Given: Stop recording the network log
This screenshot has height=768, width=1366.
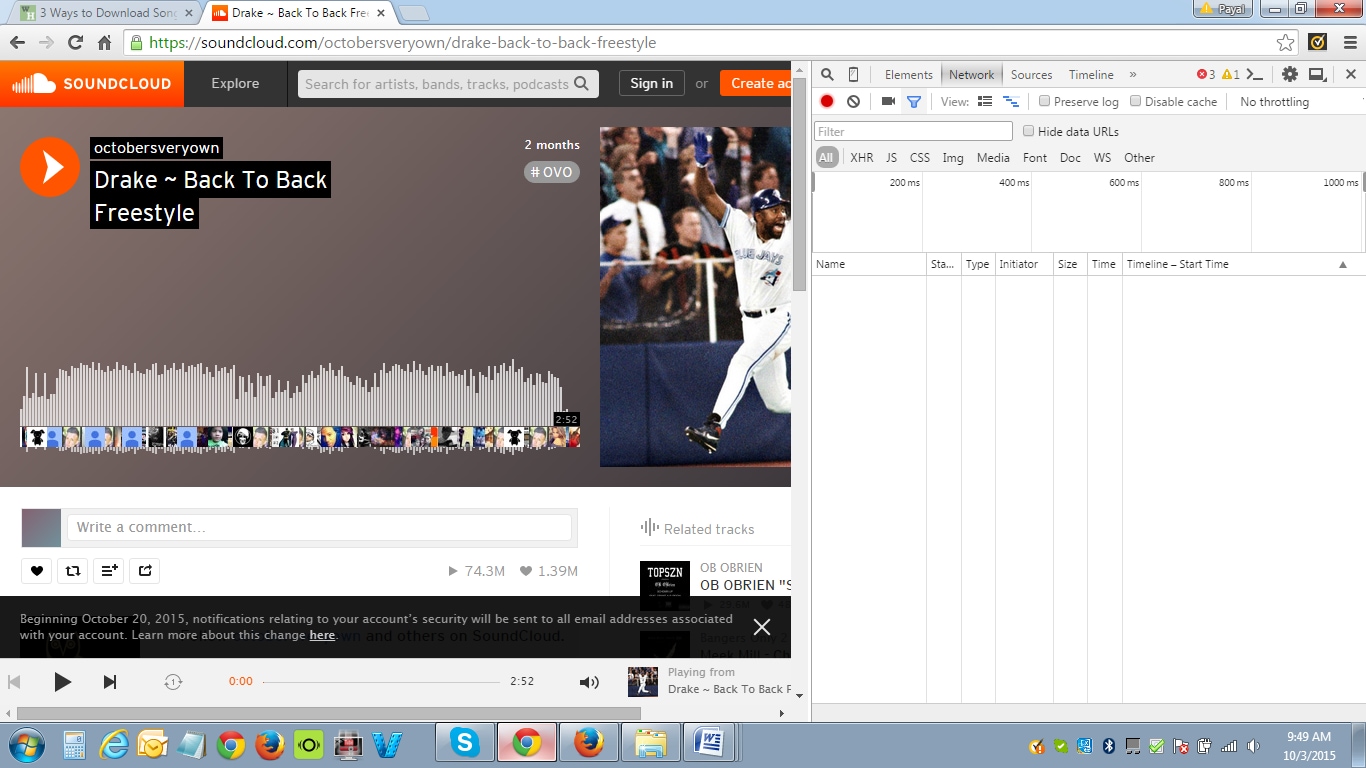Looking at the screenshot, I should pyautogui.click(x=827, y=101).
